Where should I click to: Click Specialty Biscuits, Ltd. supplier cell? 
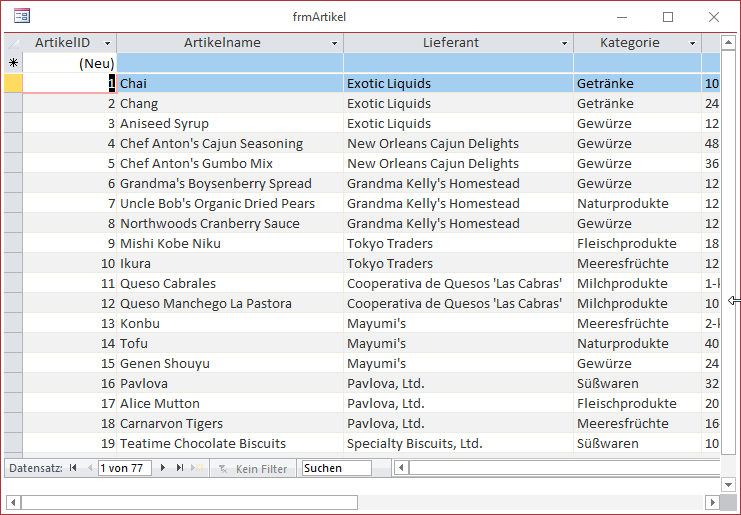pyautogui.click(x=458, y=443)
